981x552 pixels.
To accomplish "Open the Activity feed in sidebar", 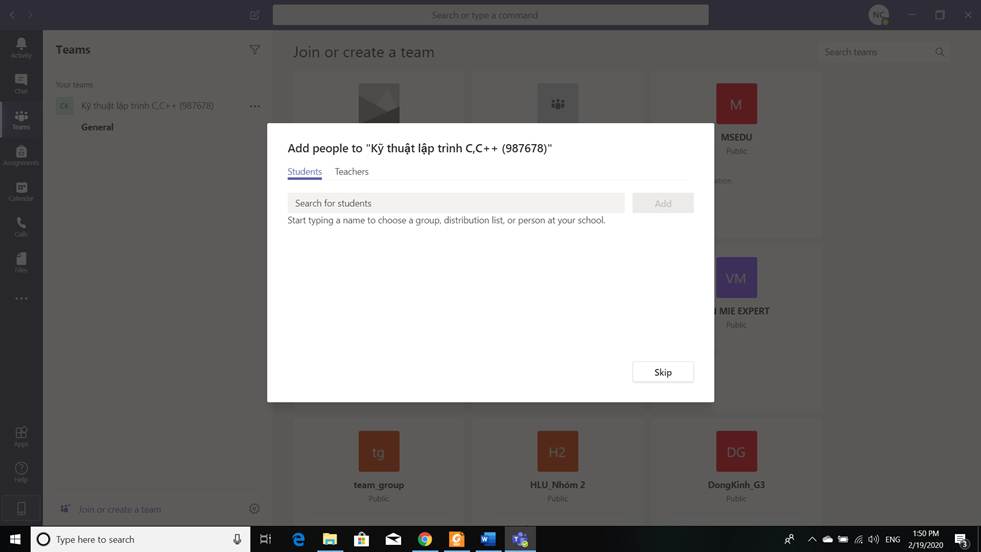I will (21, 47).
